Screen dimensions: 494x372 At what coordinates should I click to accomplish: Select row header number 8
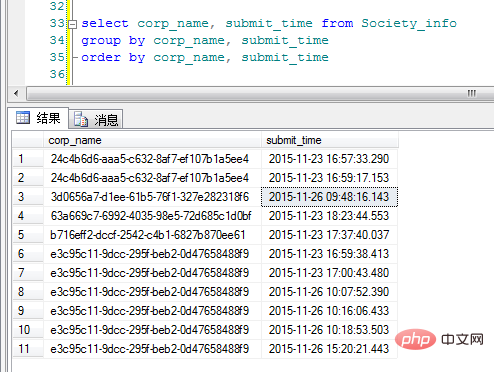tap(28, 292)
